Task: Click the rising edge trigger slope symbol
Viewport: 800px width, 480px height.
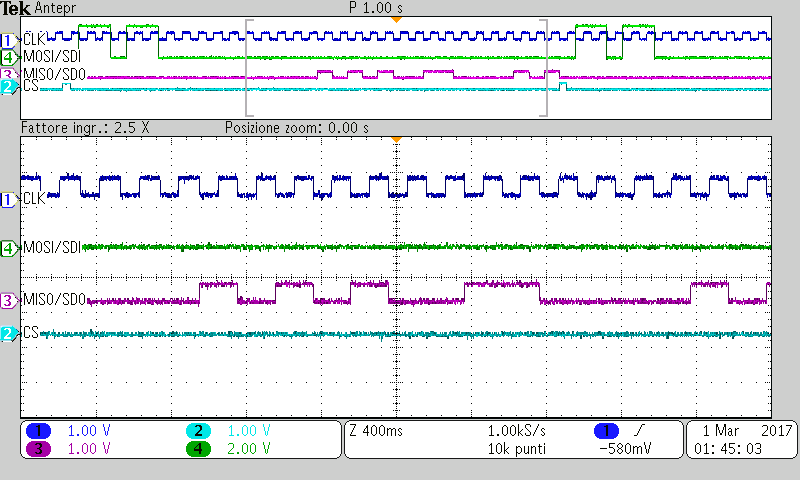Action: point(639,431)
